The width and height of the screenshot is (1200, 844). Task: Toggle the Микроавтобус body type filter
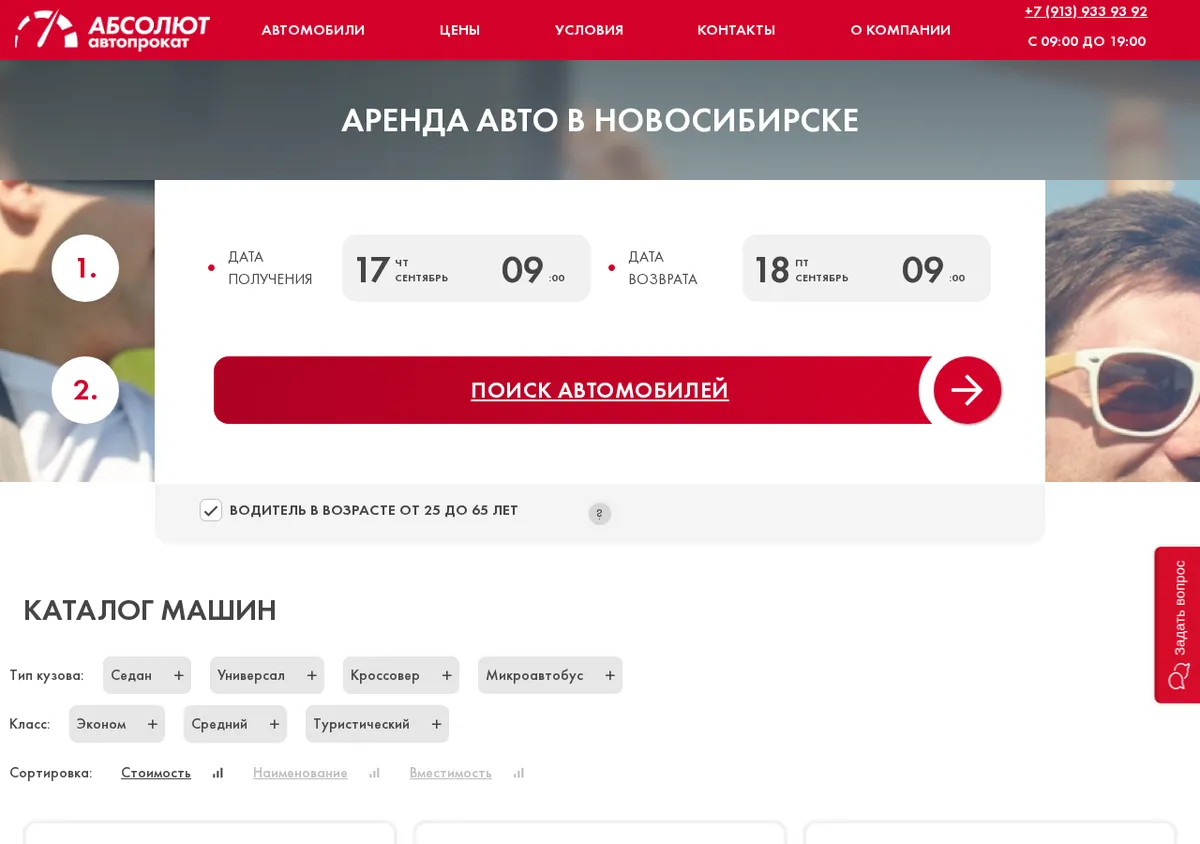550,675
